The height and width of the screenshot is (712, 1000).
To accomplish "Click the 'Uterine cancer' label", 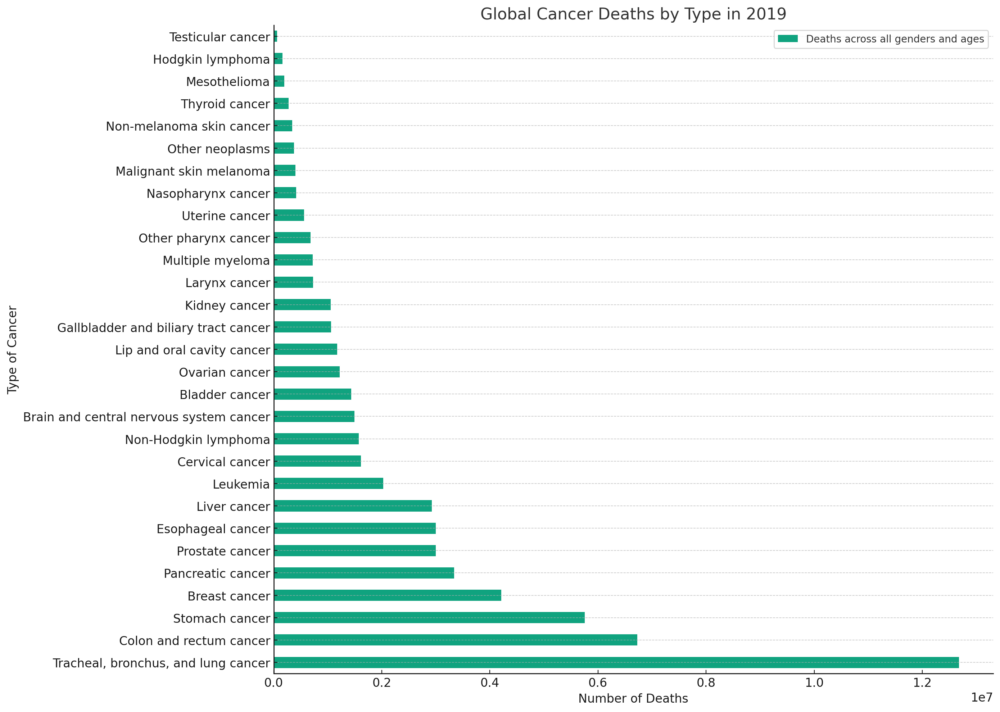I will 226,216.
